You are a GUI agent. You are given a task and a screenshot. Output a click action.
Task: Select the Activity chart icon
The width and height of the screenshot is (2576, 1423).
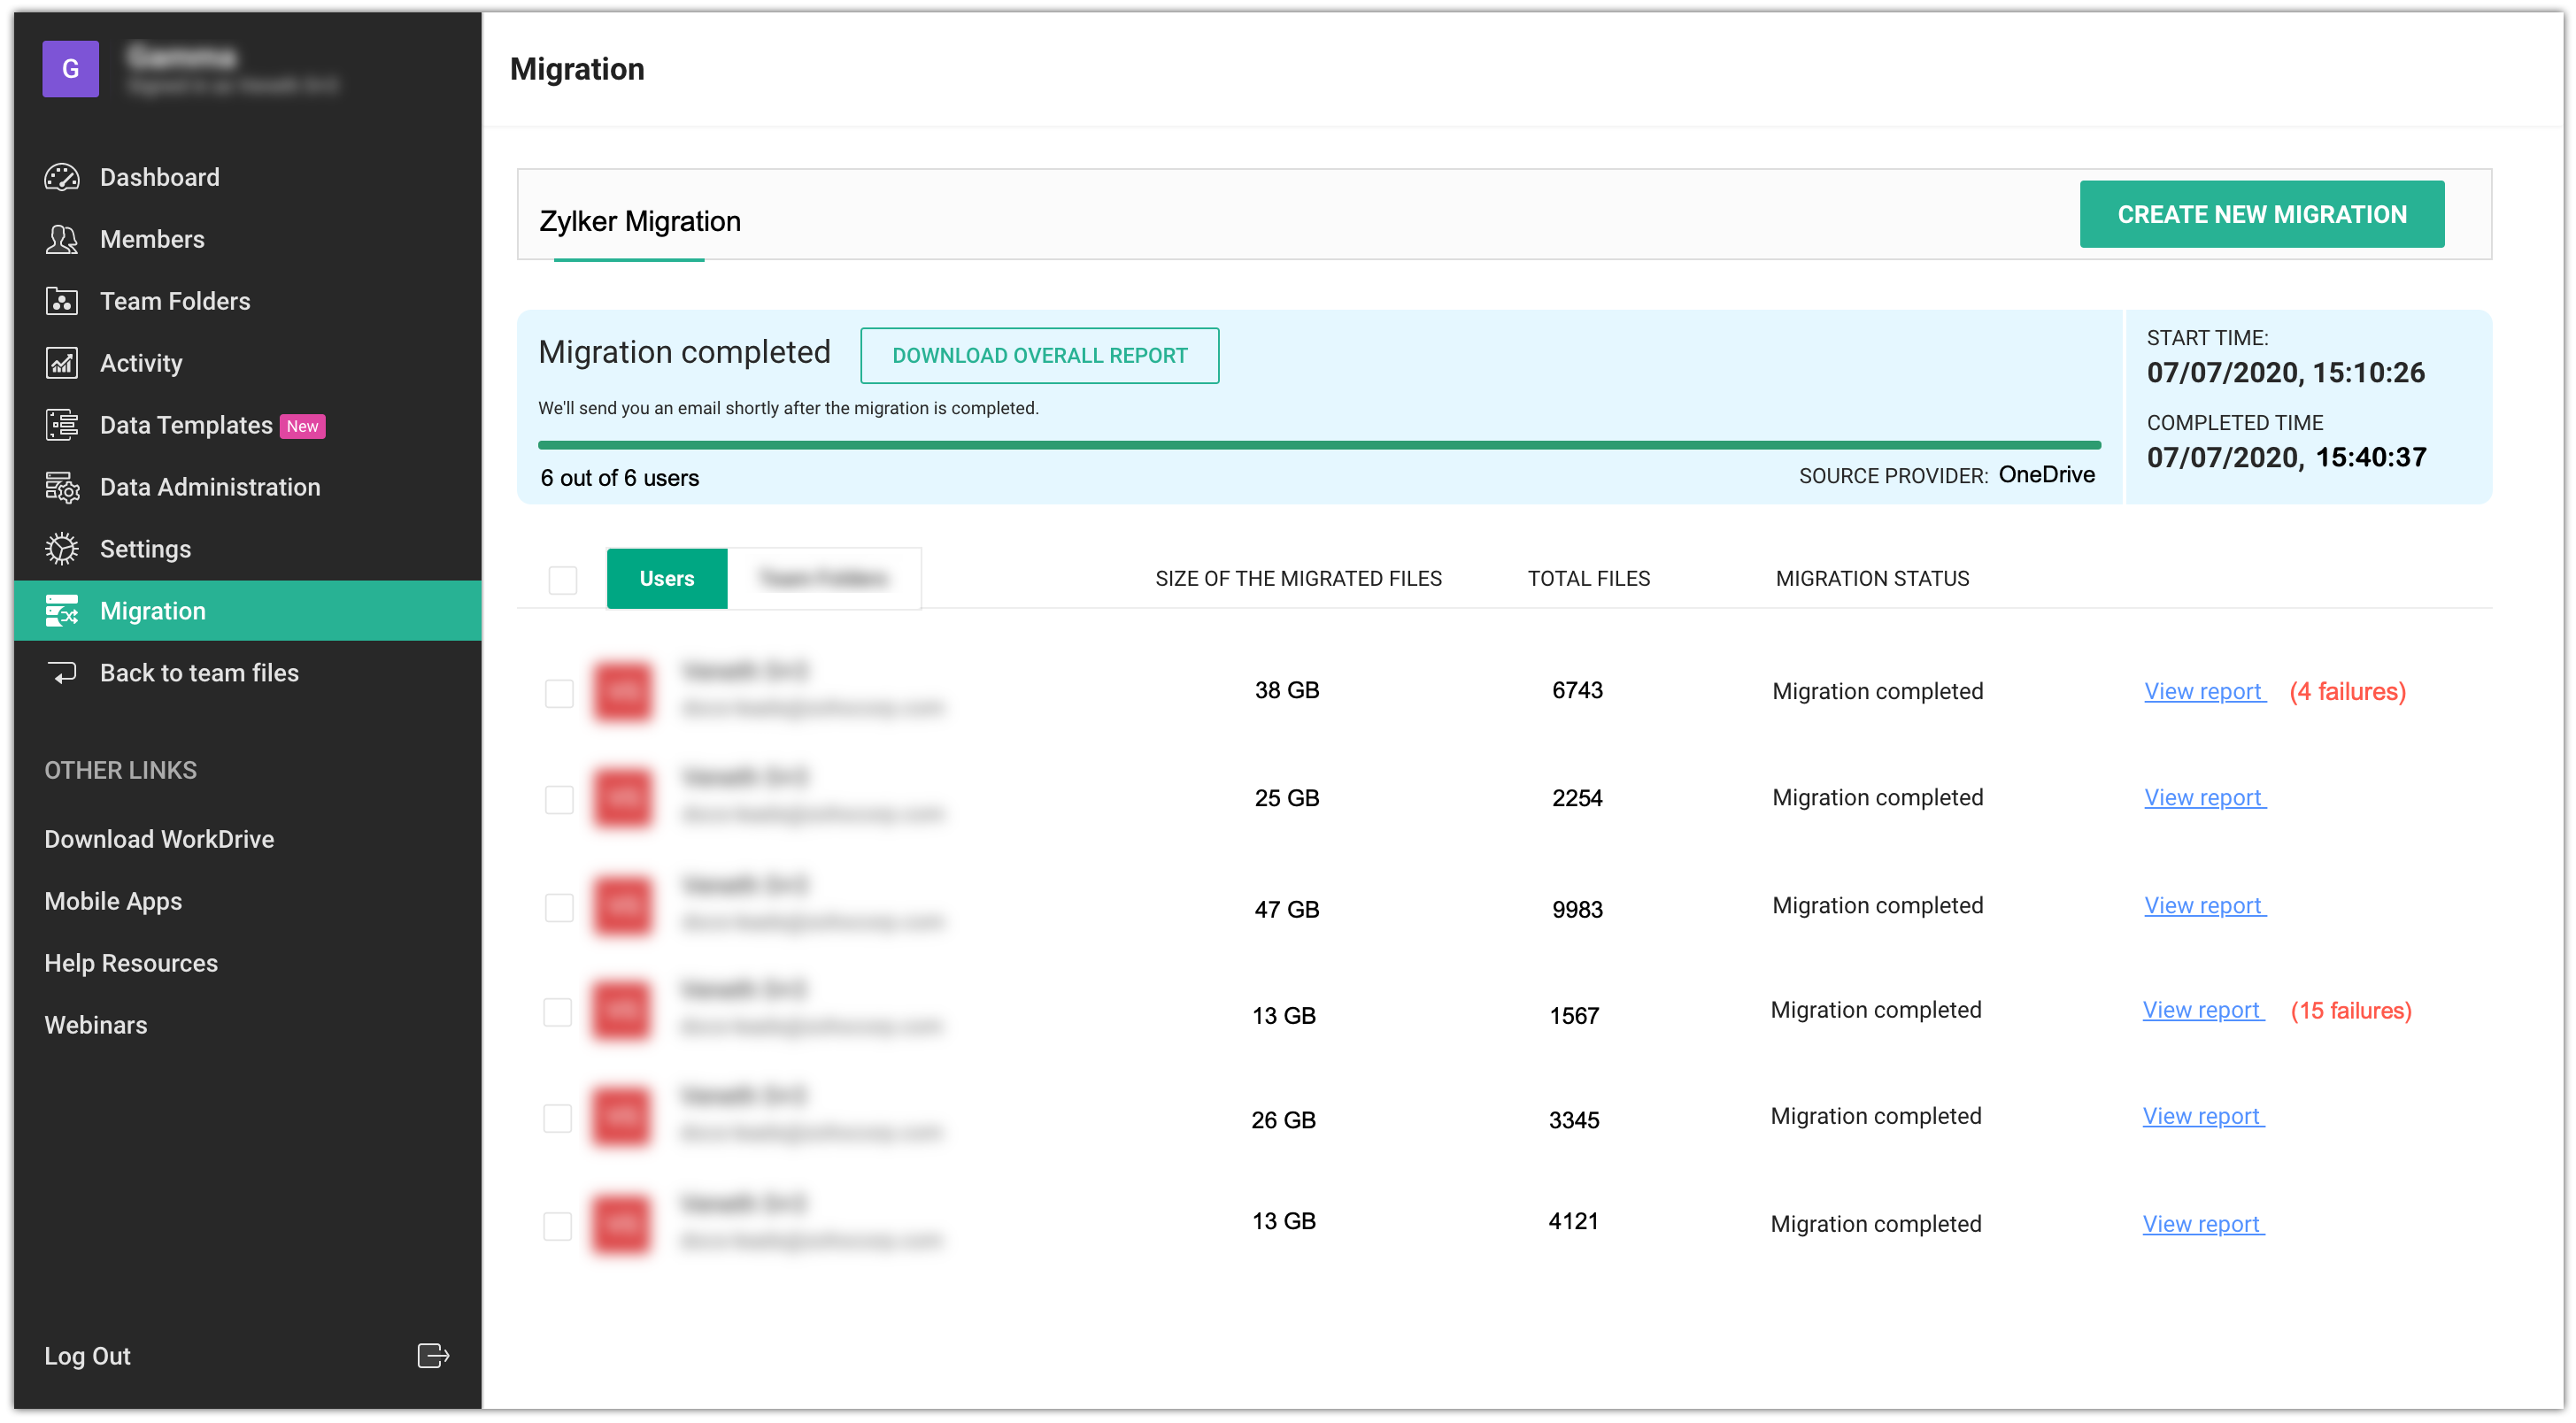62,363
